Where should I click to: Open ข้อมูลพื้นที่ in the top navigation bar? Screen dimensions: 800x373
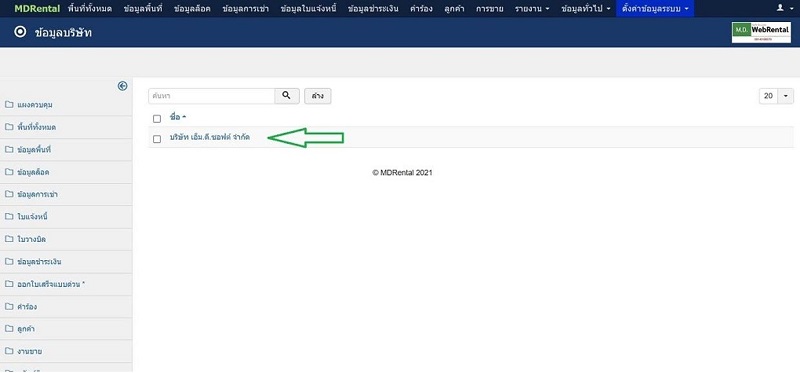point(142,9)
